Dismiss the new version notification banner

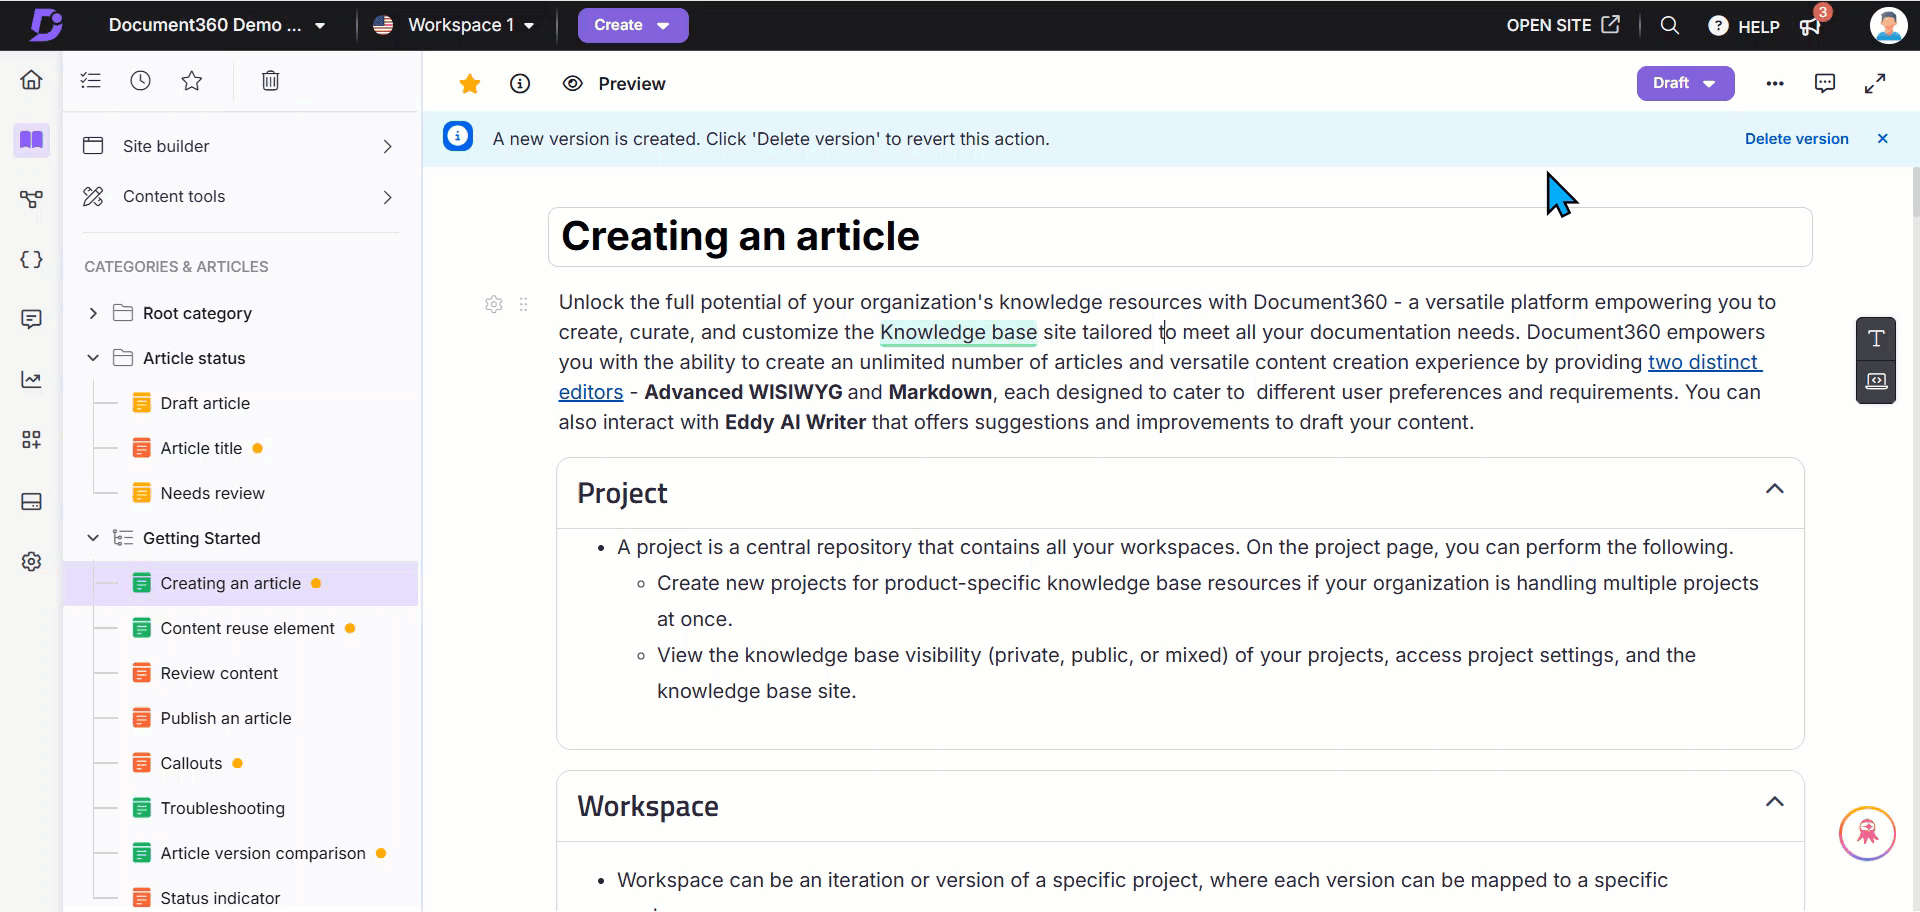(x=1882, y=139)
